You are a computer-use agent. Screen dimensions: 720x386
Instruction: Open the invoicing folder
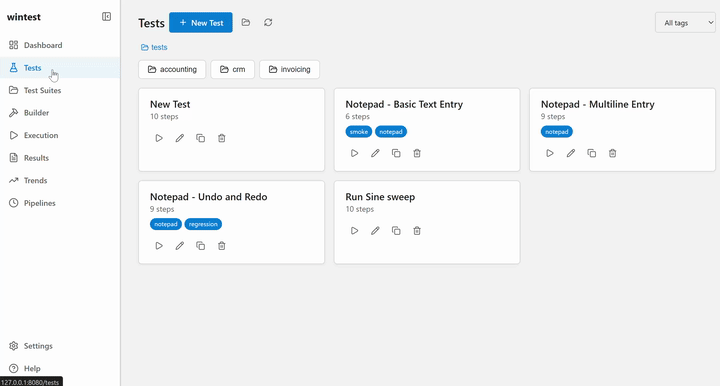[289, 69]
